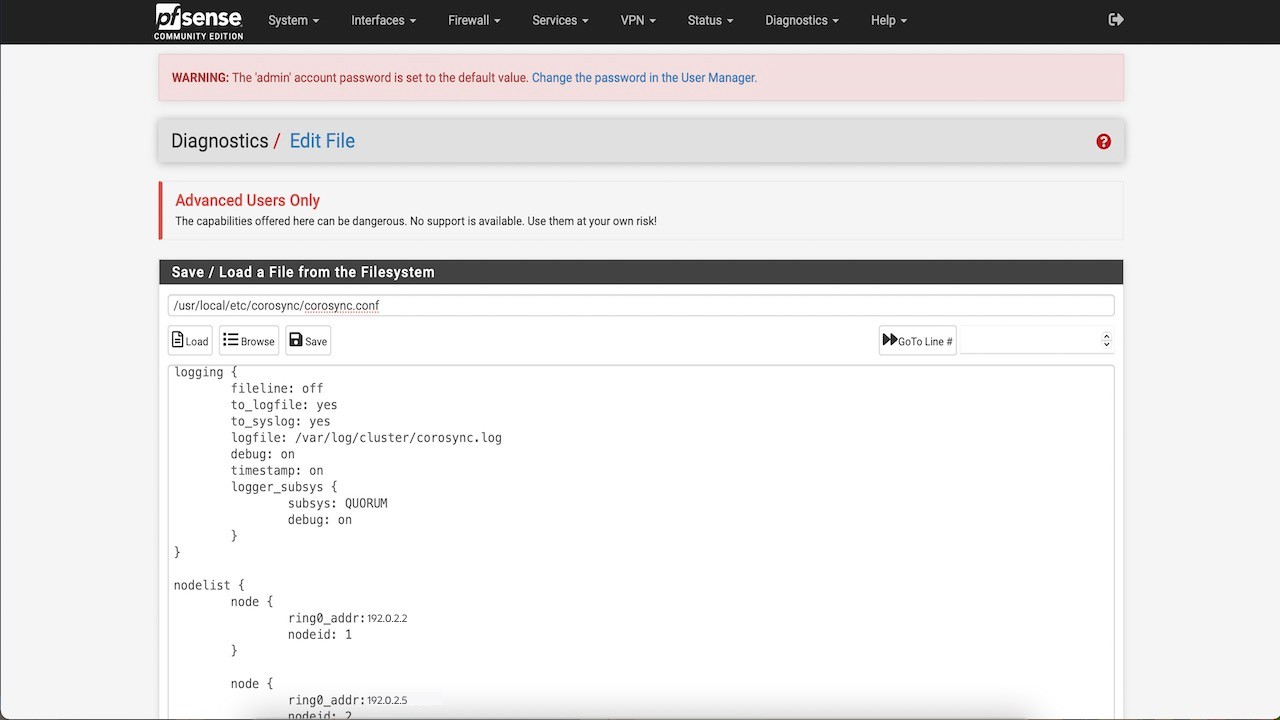Open the VPN dropdown menu

[x=638, y=20]
